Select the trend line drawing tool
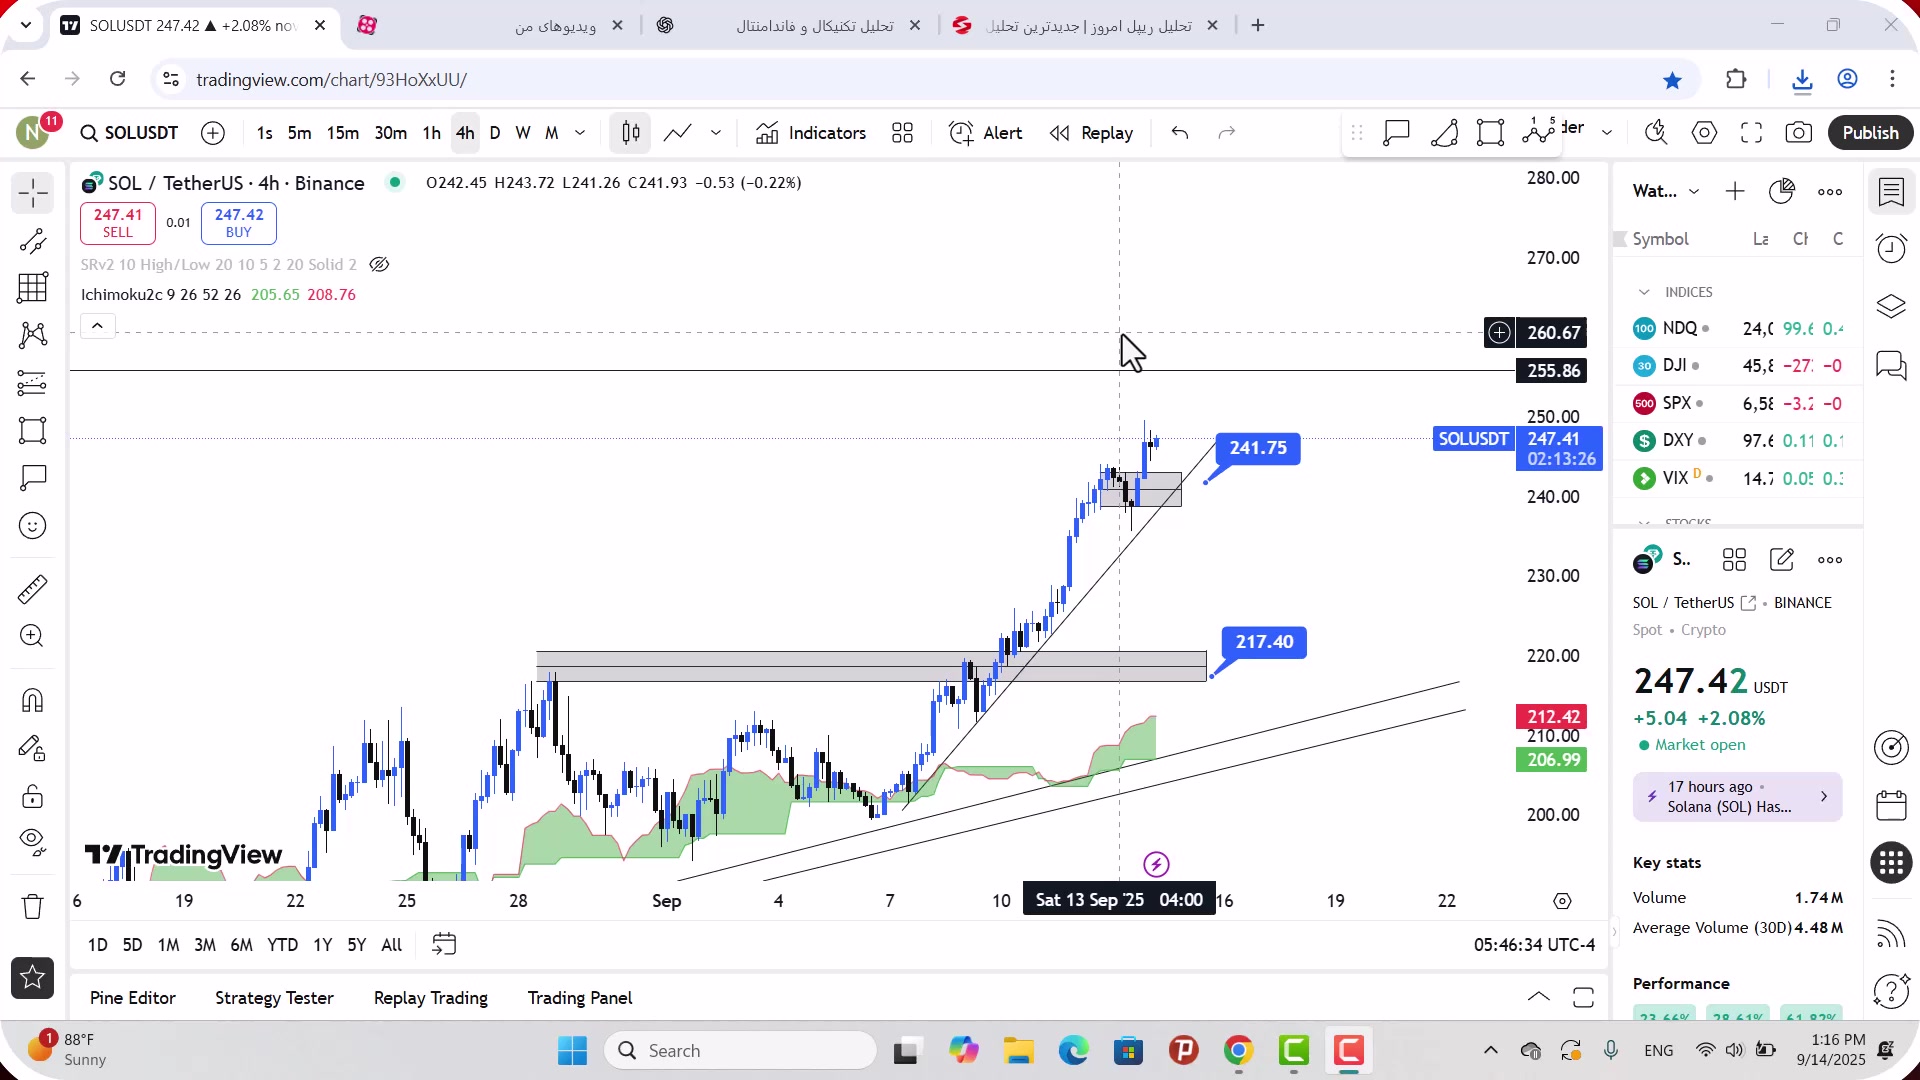The image size is (1920, 1080). [x=32, y=241]
